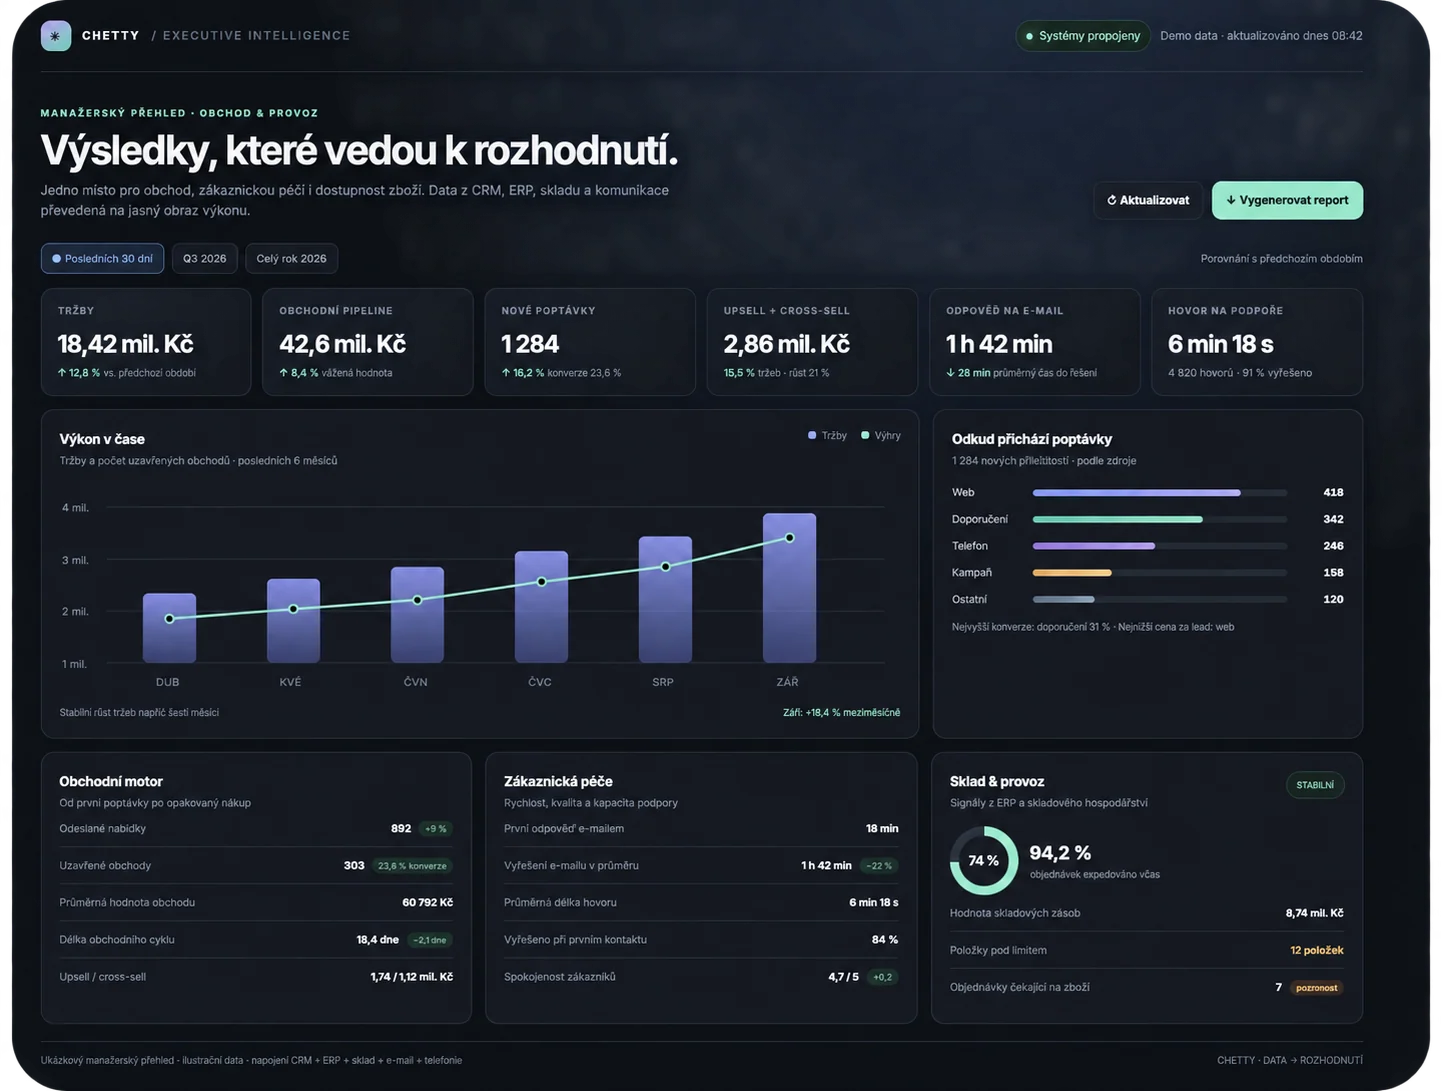Click the pozornost warning badge
The width and height of the screenshot is (1442, 1091).
coord(1316,988)
